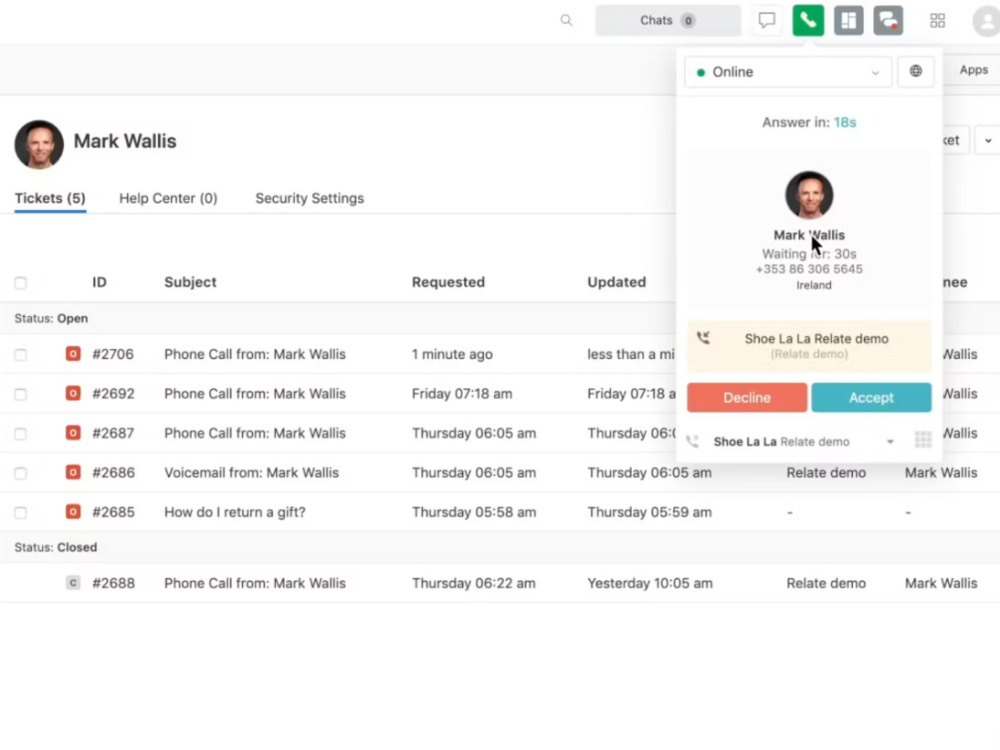Image resolution: width=1000 pixels, height=750 pixels.
Task: Switch to the Help Center tab
Action: tap(167, 198)
